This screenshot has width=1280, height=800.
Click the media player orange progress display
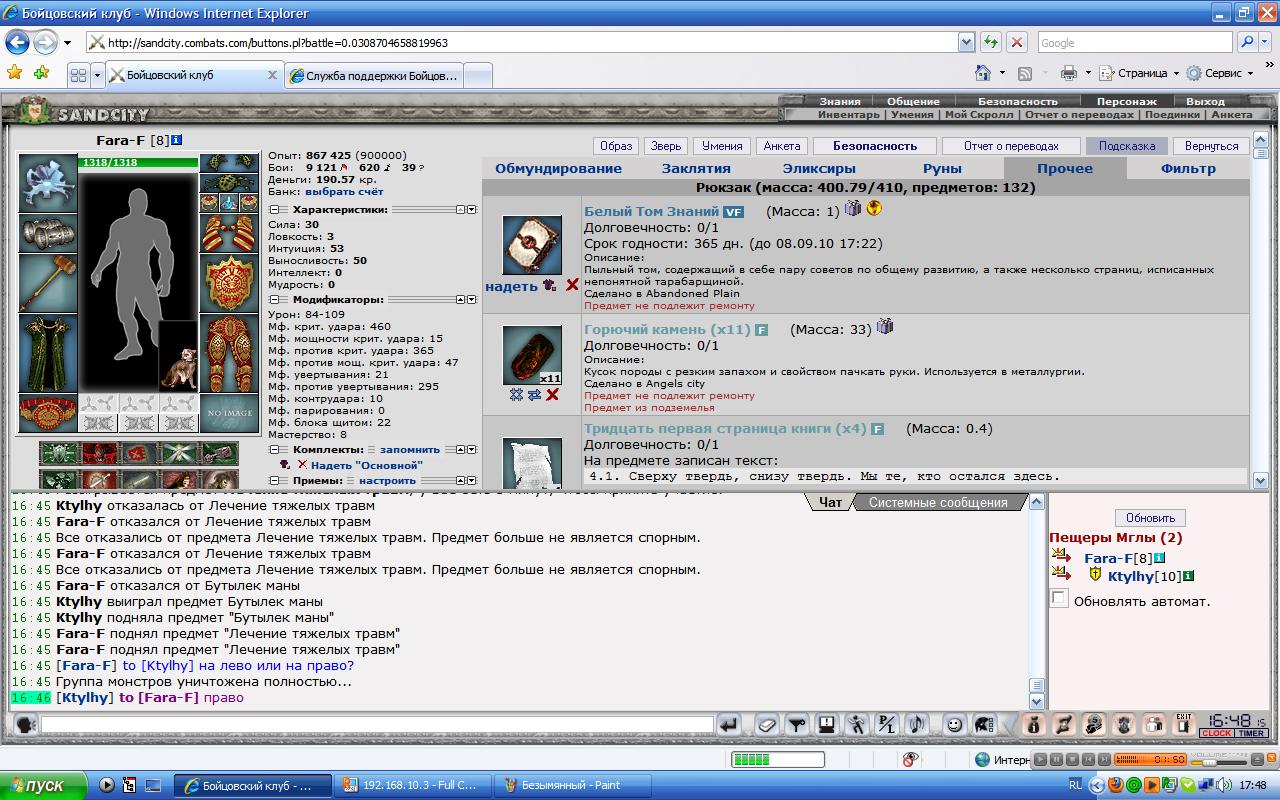tap(1150, 760)
